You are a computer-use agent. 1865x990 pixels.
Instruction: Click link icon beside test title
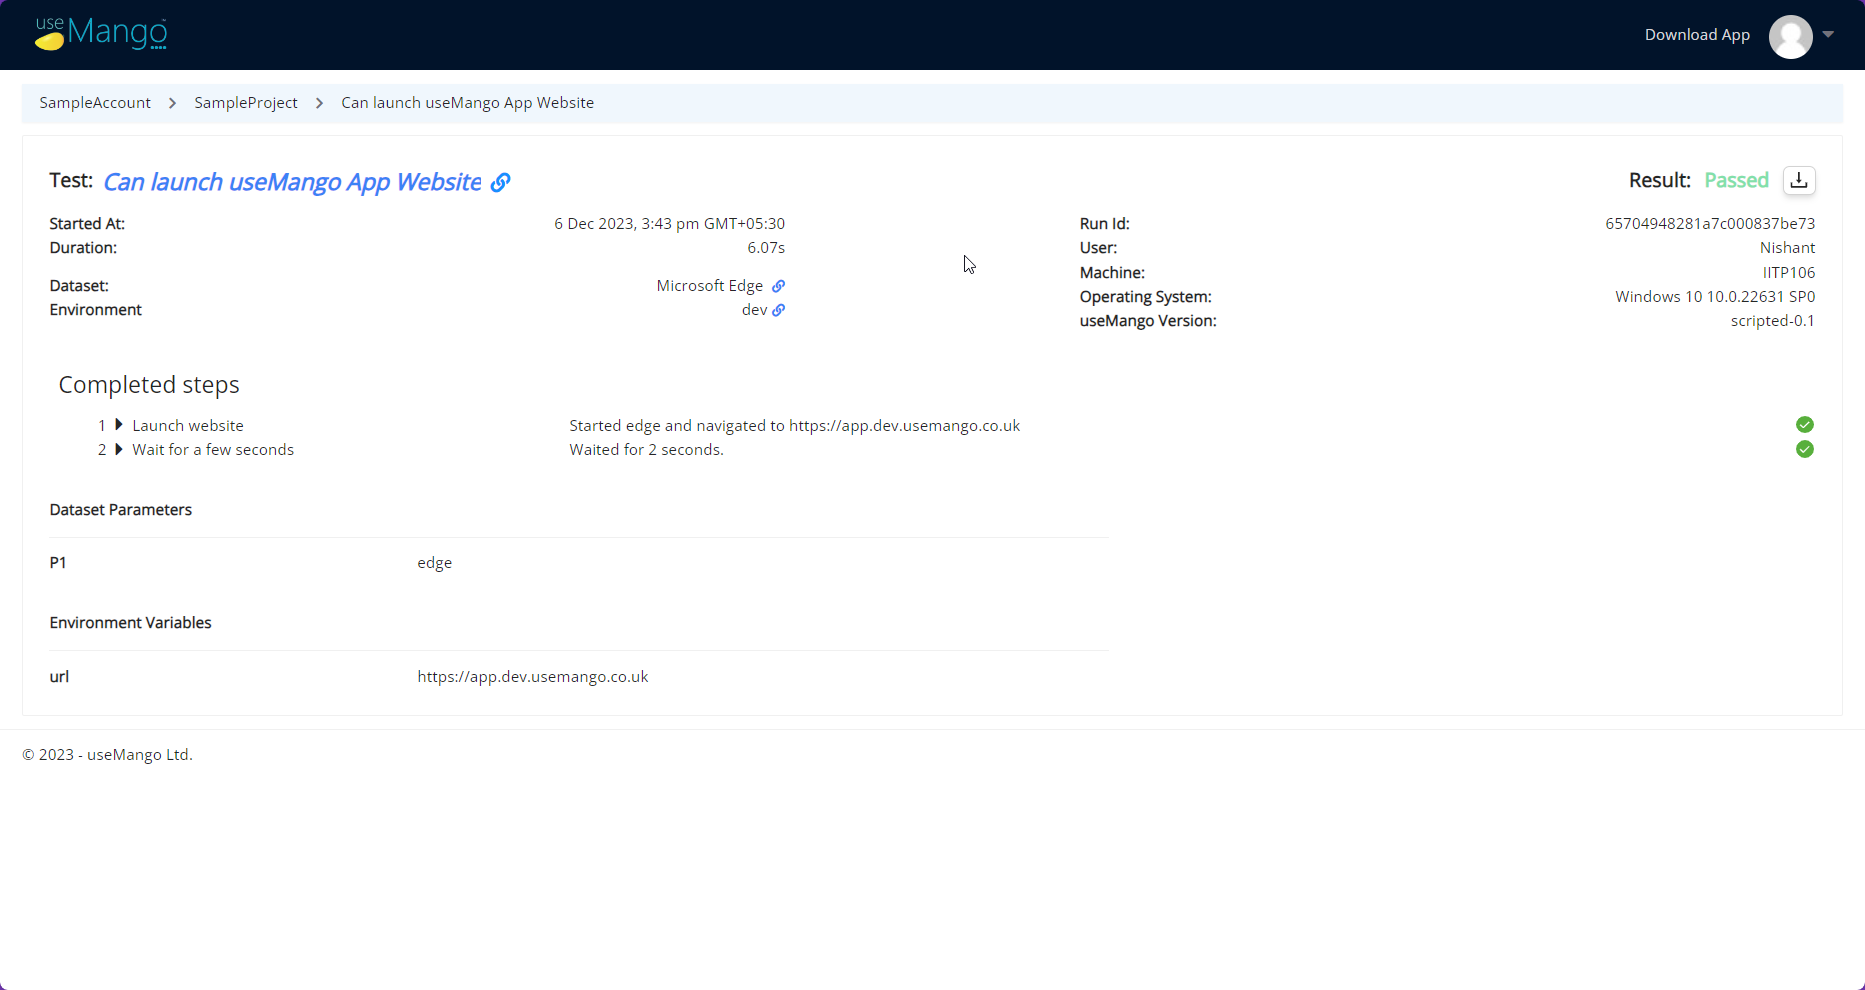[x=500, y=182]
